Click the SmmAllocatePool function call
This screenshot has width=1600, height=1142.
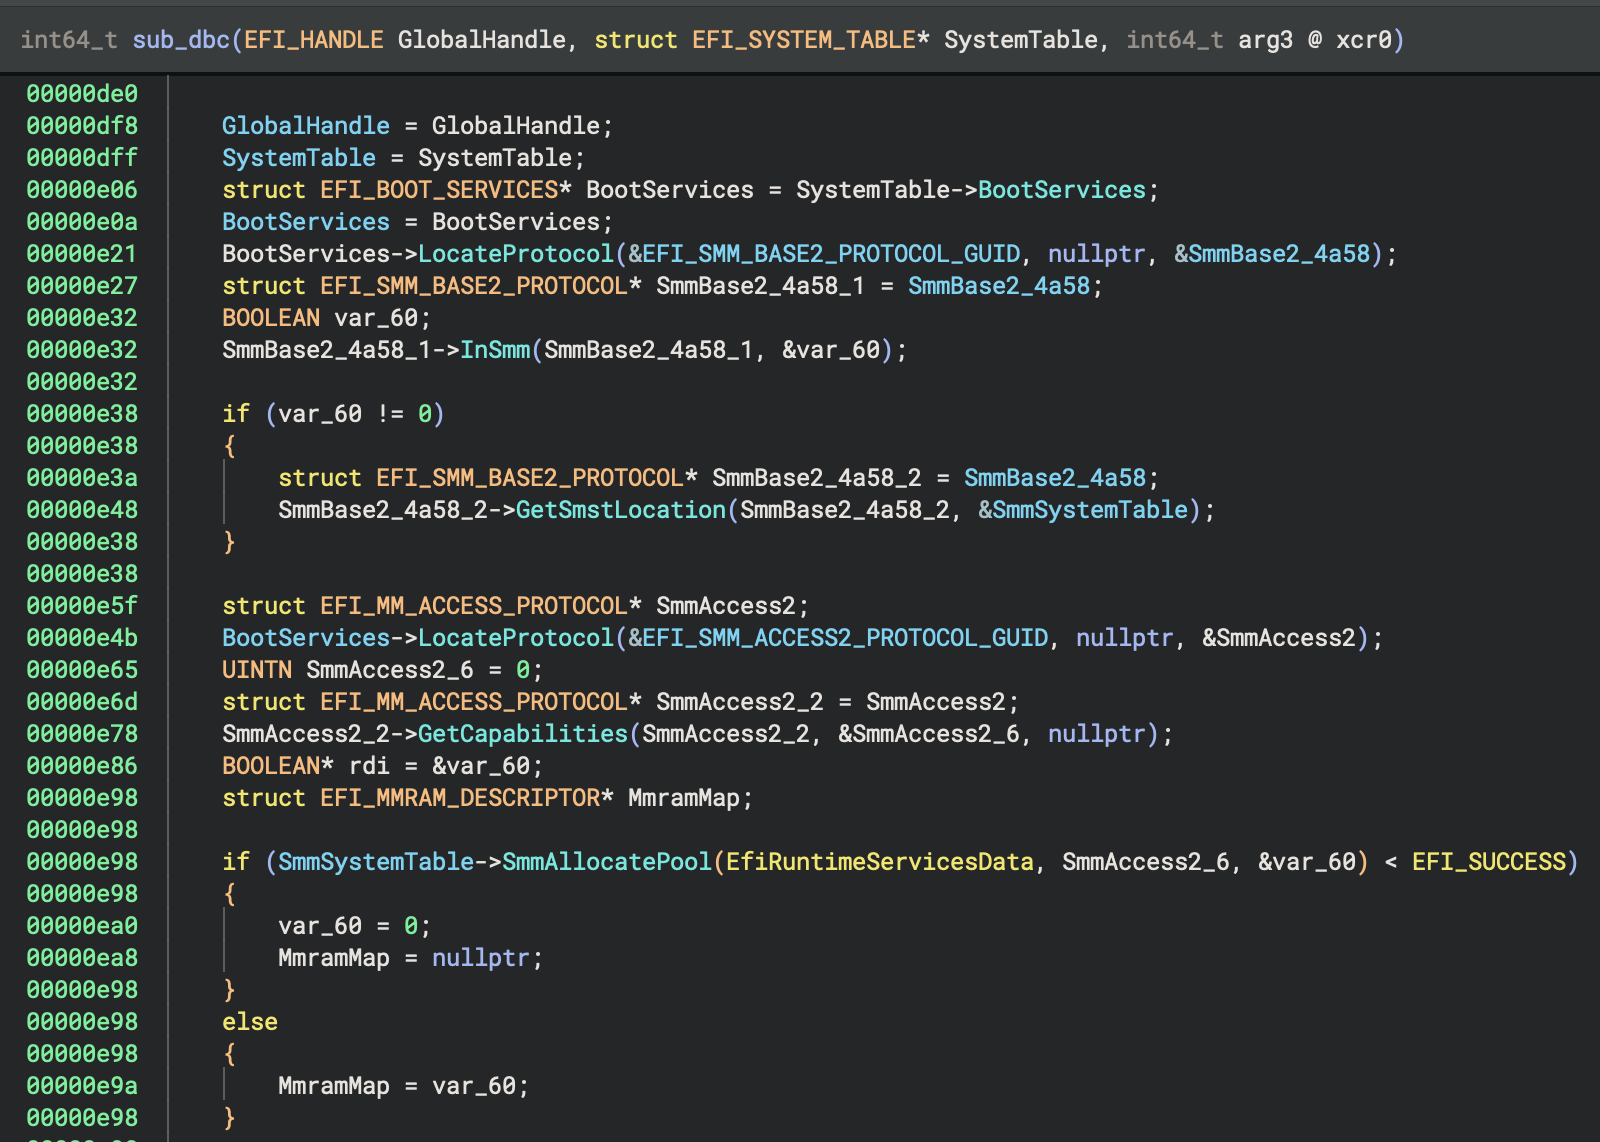pos(606,862)
